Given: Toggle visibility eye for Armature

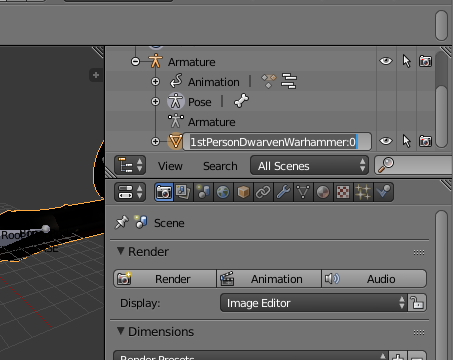Looking at the screenshot, I should coord(386,61).
